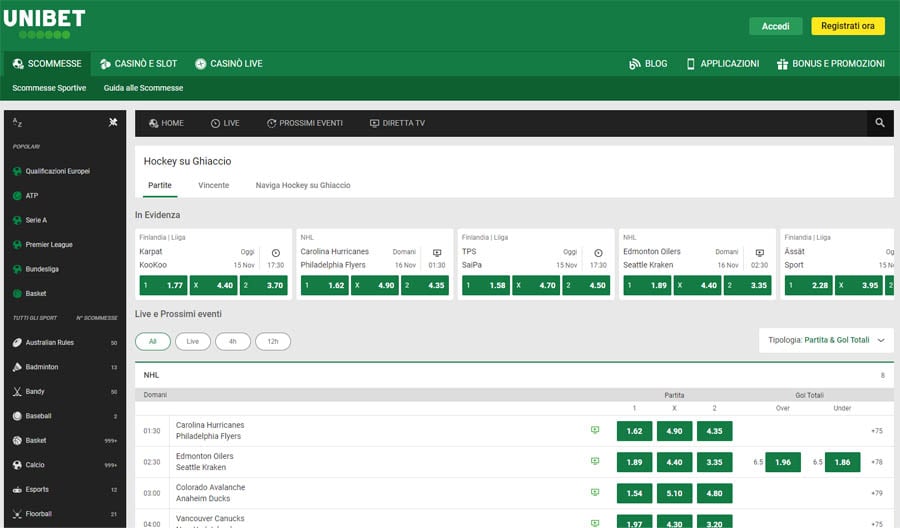Viewport: 900px width, 528px height.
Task: Open Prossimi Eventi in nav bar
Action: (305, 123)
